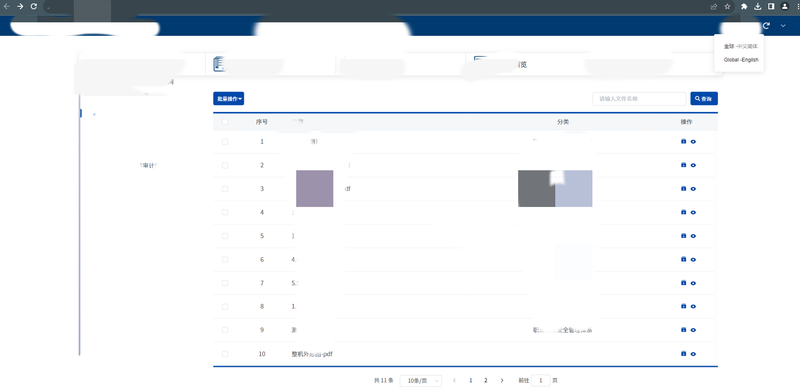Image resolution: width=800 pixels, height=392 pixels.
Task: Open the 批量操作 dropdown button
Action: click(x=229, y=99)
